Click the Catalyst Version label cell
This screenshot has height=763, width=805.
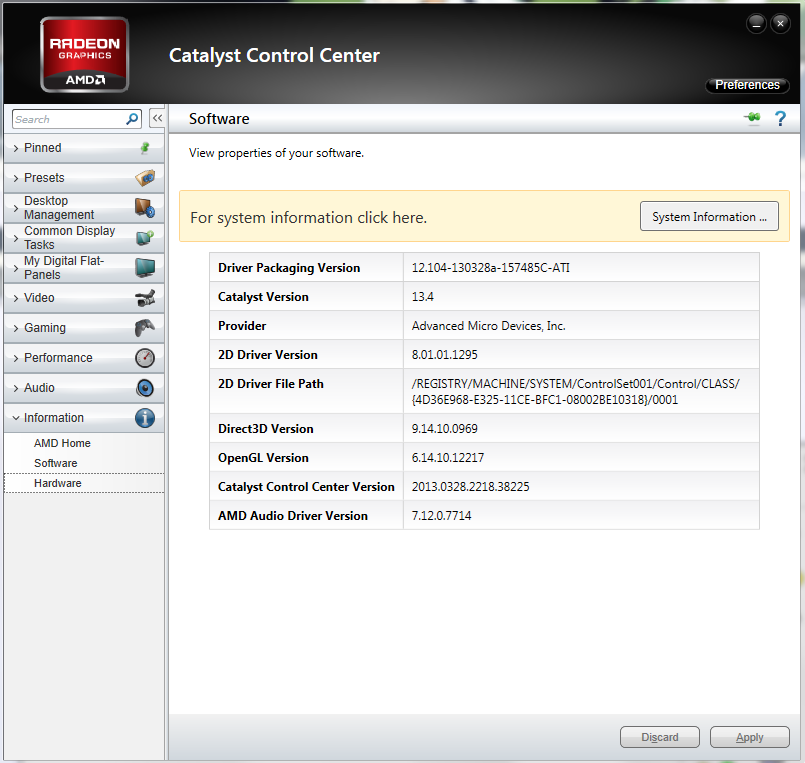click(306, 297)
